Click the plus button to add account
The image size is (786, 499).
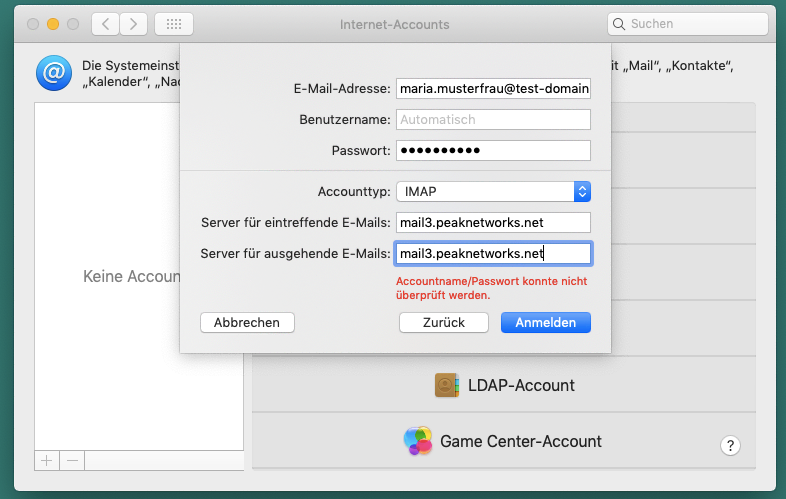(46, 461)
